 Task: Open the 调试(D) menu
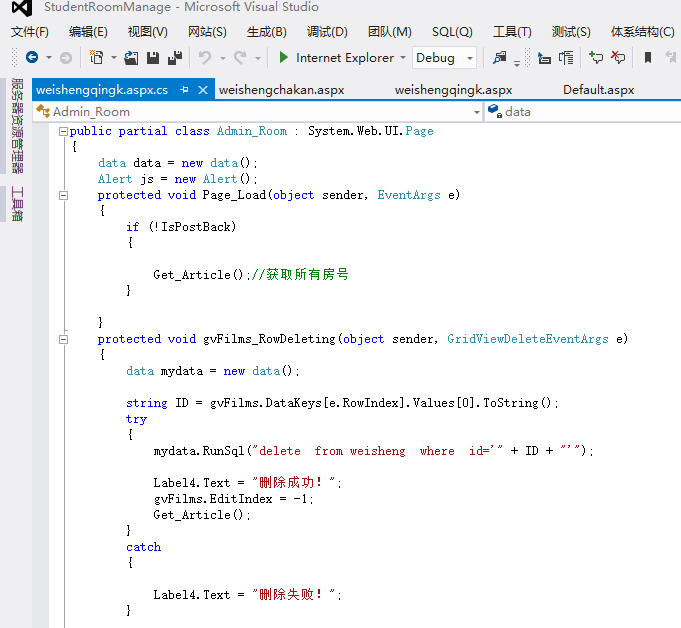click(327, 32)
